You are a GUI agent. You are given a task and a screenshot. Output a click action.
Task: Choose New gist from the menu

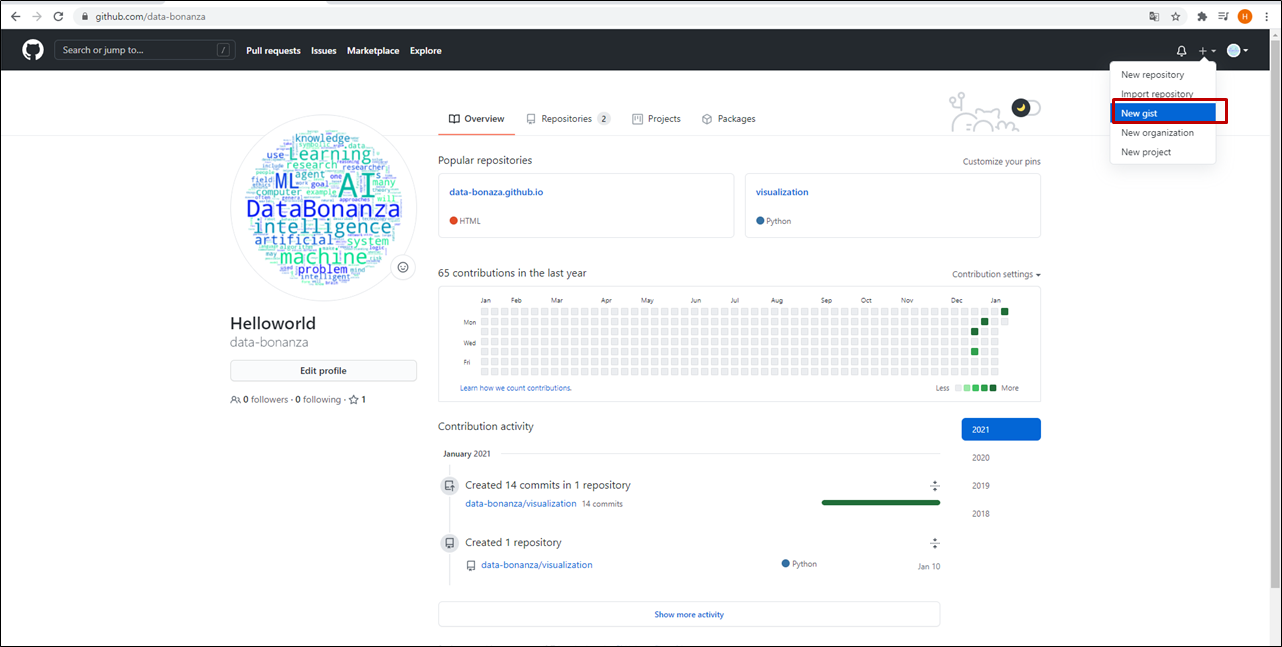[1163, 113]
